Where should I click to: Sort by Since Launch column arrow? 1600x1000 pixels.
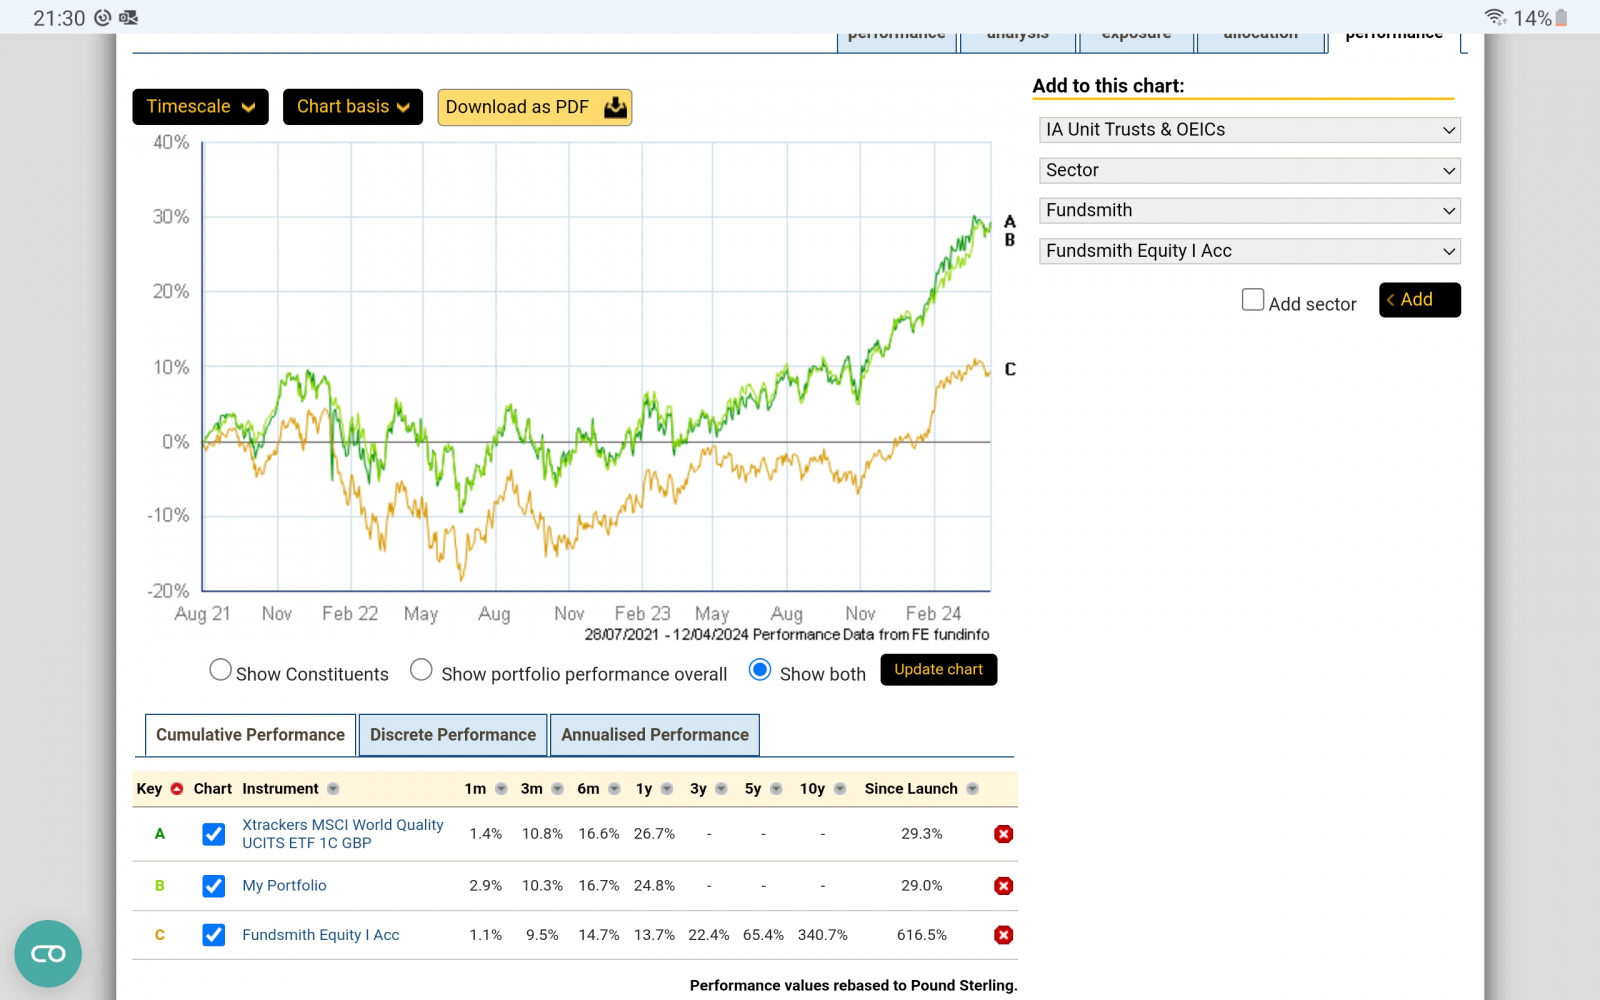(x=972, y=789)
